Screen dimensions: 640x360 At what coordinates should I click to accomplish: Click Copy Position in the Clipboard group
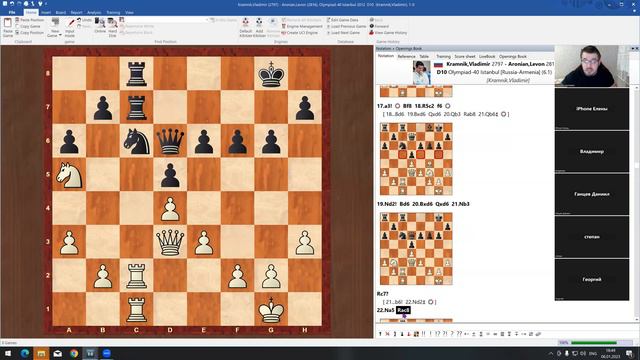pos(29,33)
